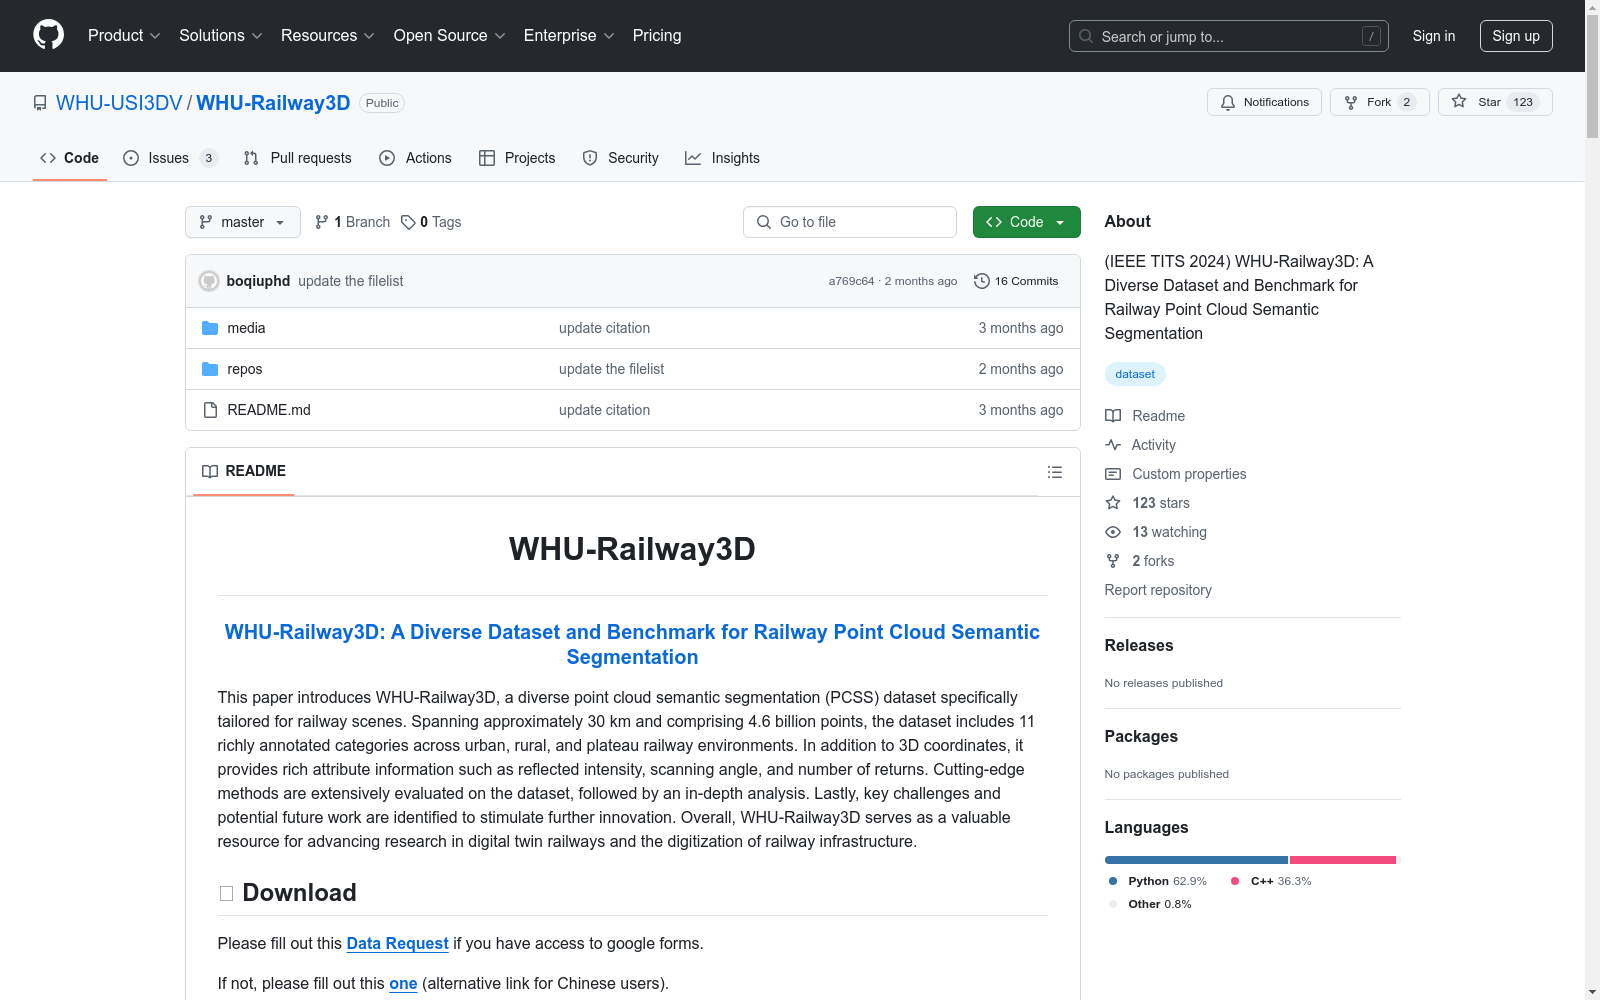Click the repository icon beside WHU-USI3DV
Viewport: 1600px width, 1000px height.
click(40, 103)
